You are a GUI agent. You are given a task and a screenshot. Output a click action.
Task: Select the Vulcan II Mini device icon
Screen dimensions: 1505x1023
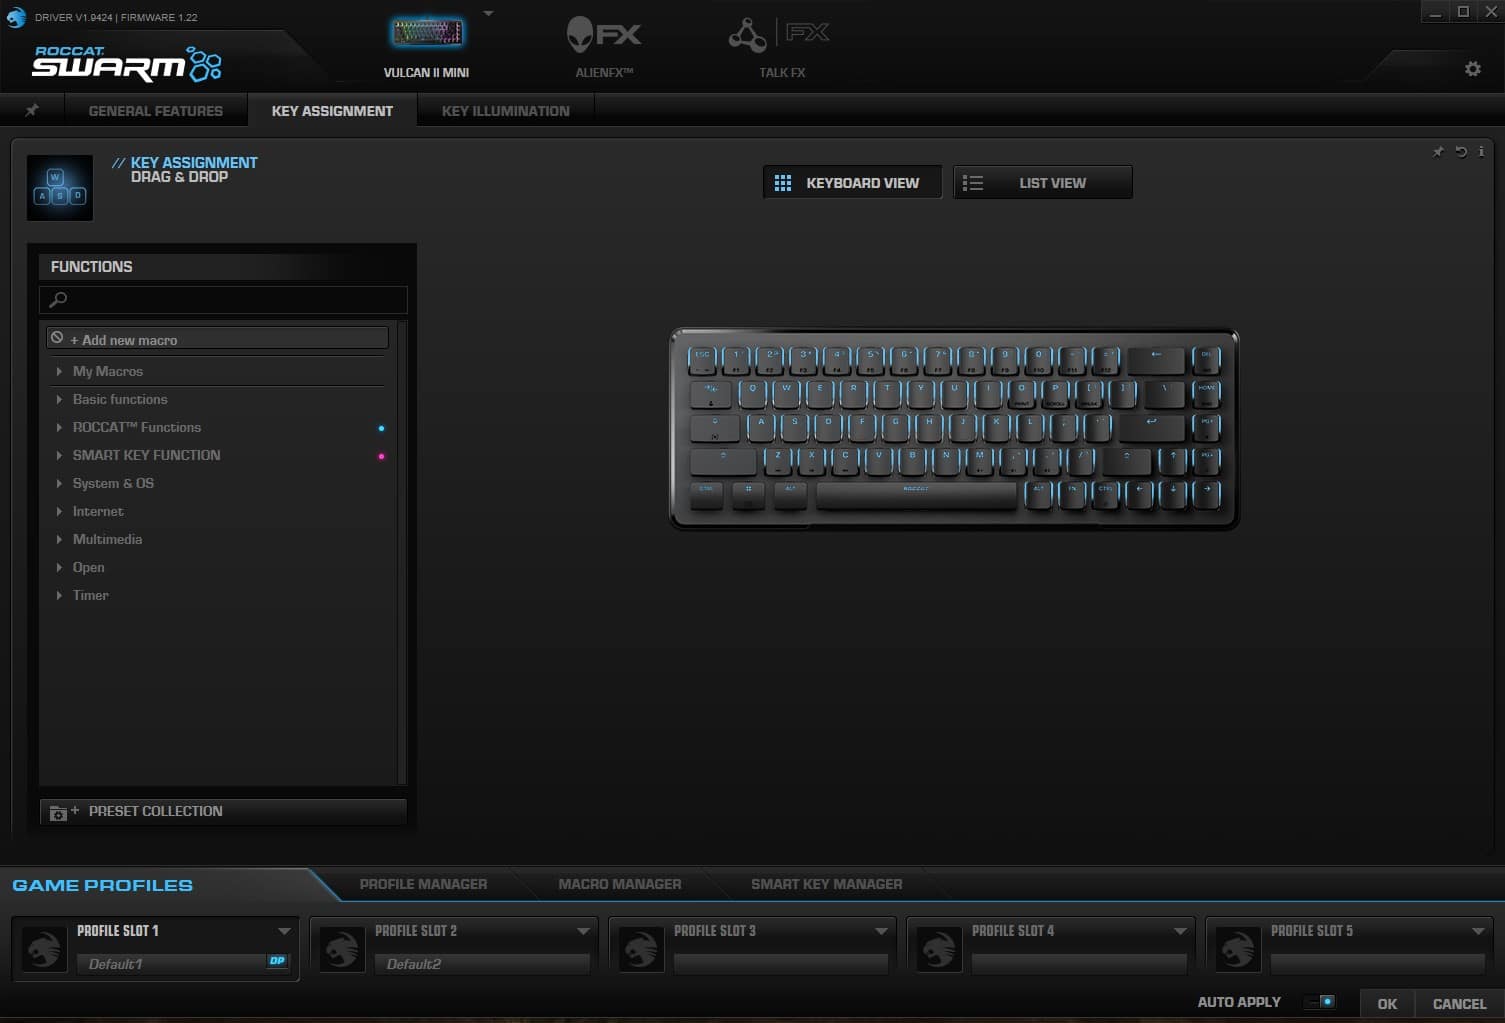pyautogui.click(x=427, y=34)
